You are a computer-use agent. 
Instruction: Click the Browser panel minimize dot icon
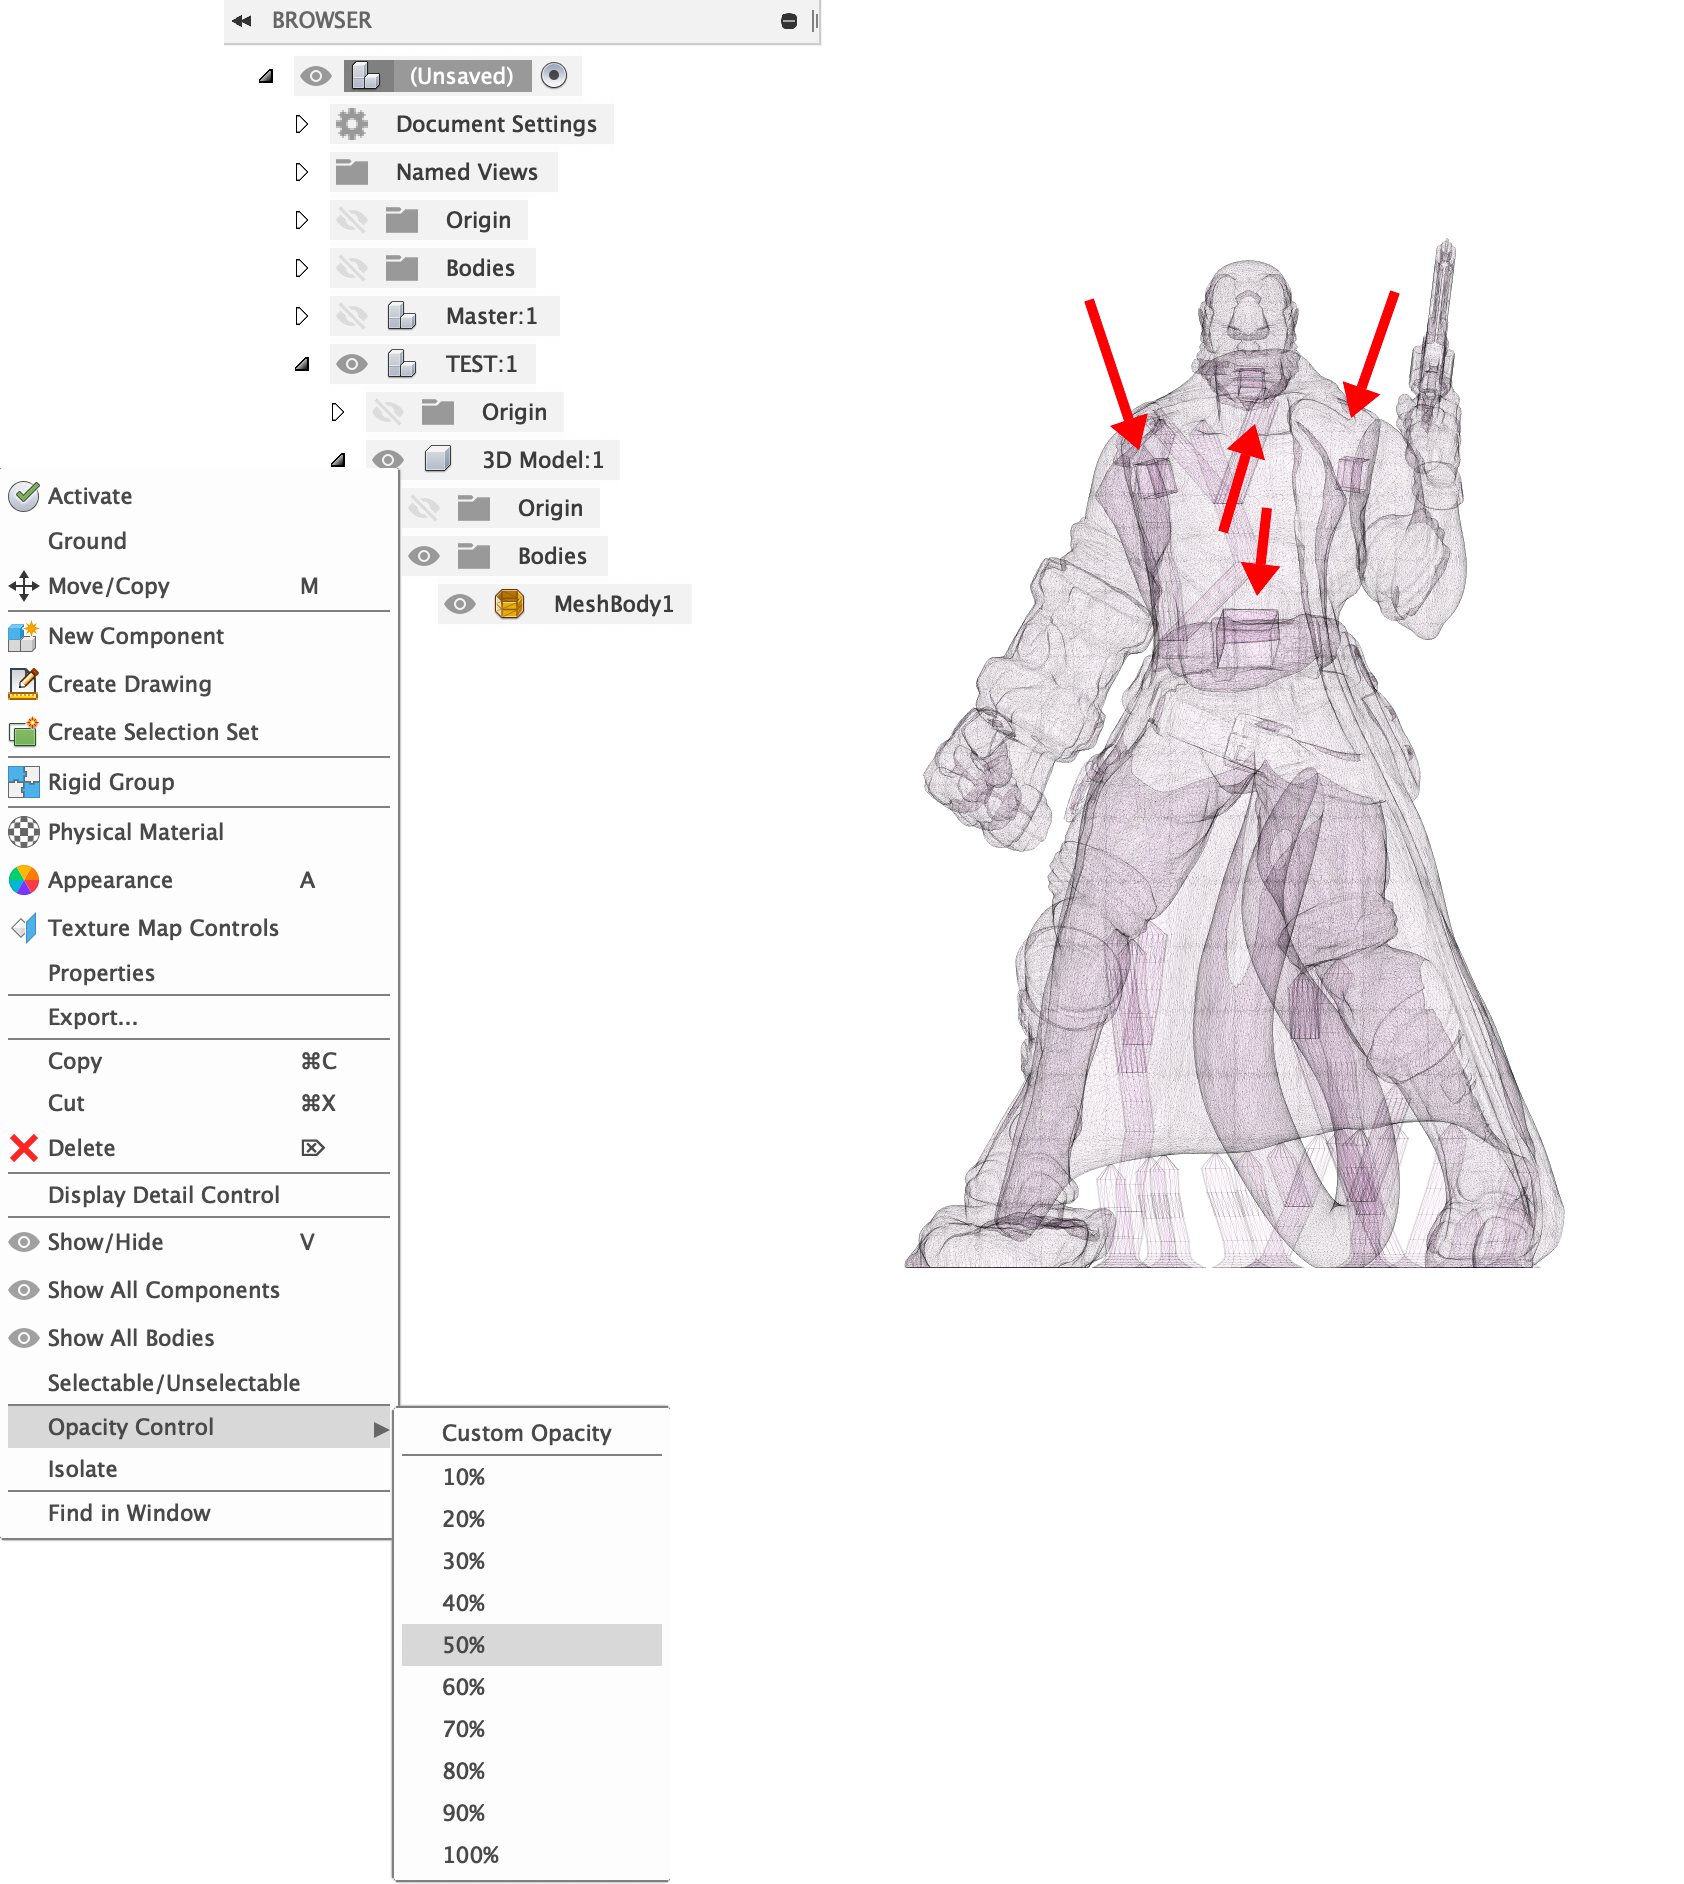(x=788, y=21)
